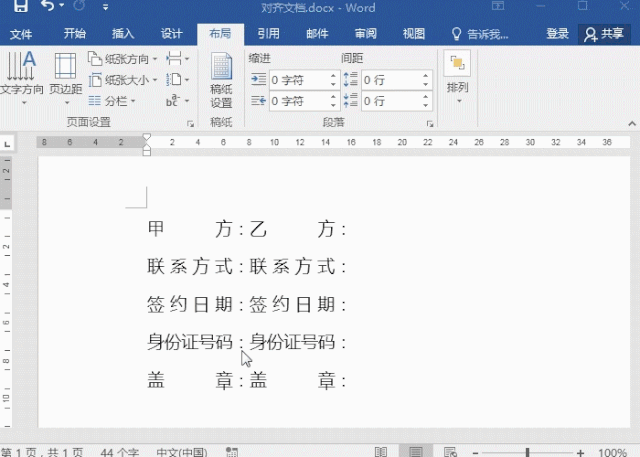
Task: Click spacing-before icon in 间距 group
Action: (x=351, y=79)
